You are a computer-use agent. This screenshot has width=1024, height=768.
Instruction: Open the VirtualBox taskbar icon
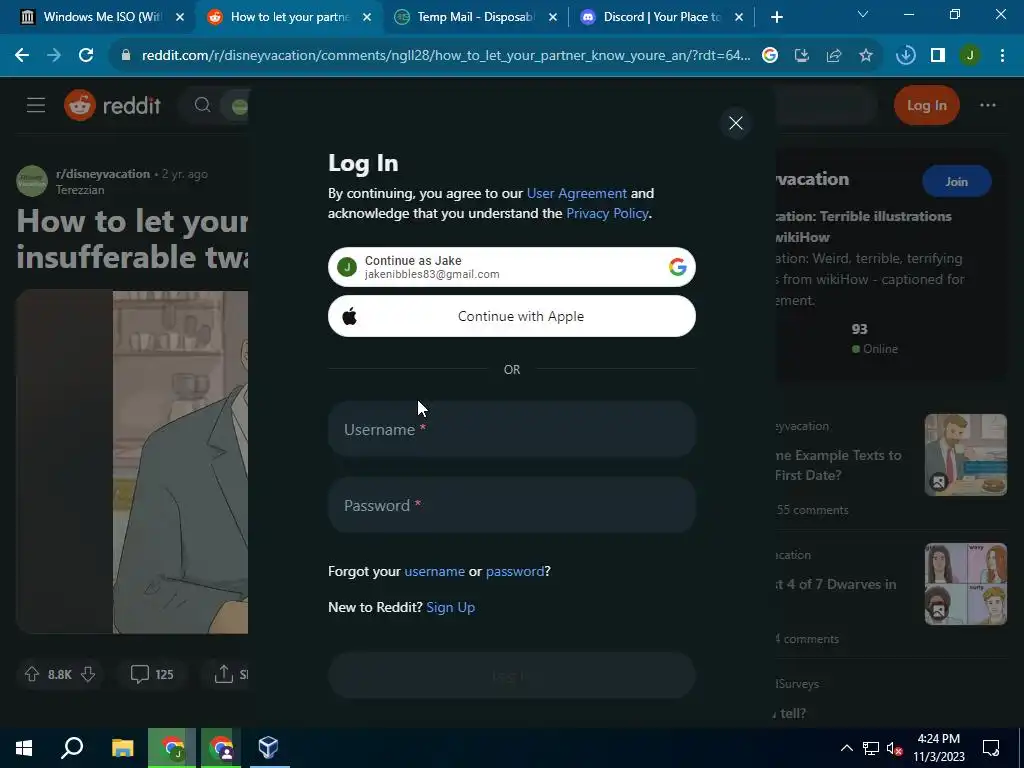coord(268,748)
